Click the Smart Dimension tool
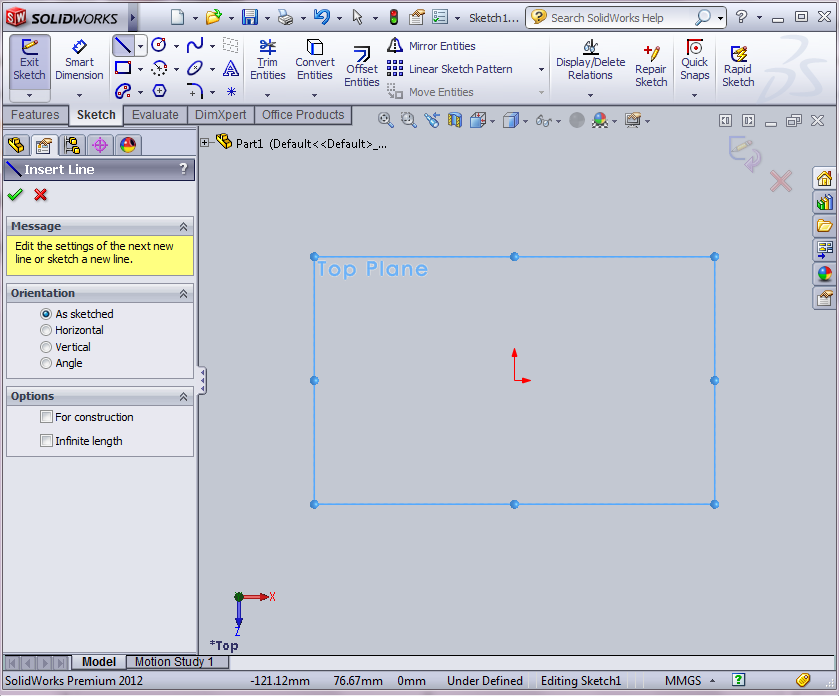Screen dimensions: 839x696 tap(79, 60)
